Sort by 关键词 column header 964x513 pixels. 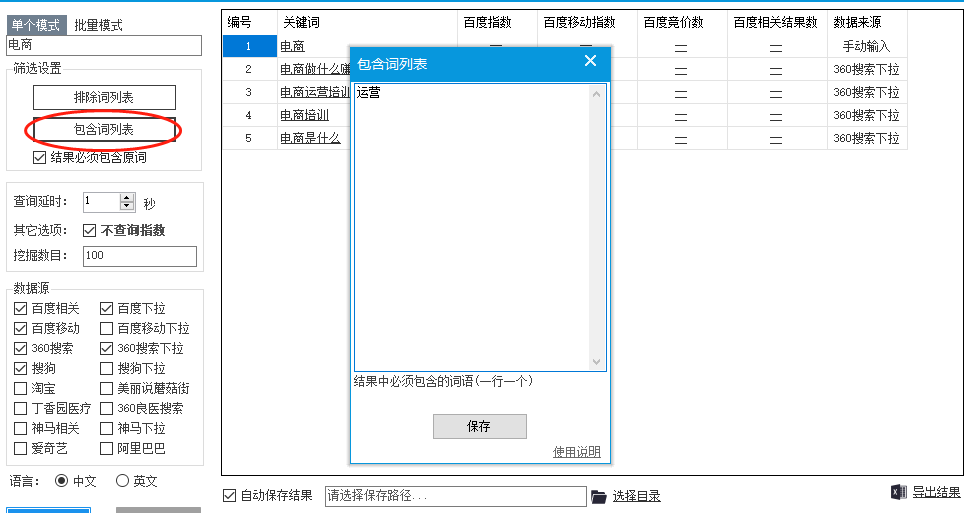pos(368,23)
